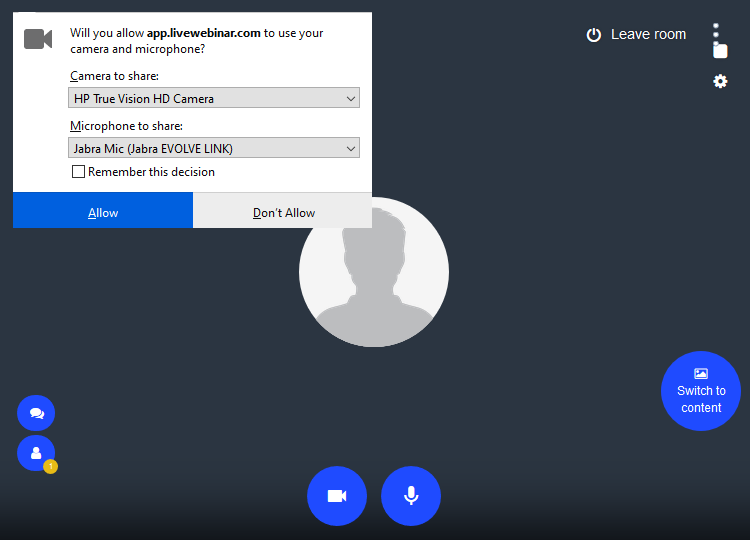Open the three-dot more options menu
The width and height of the screenshot is (750, 540).
pos(716,30)
